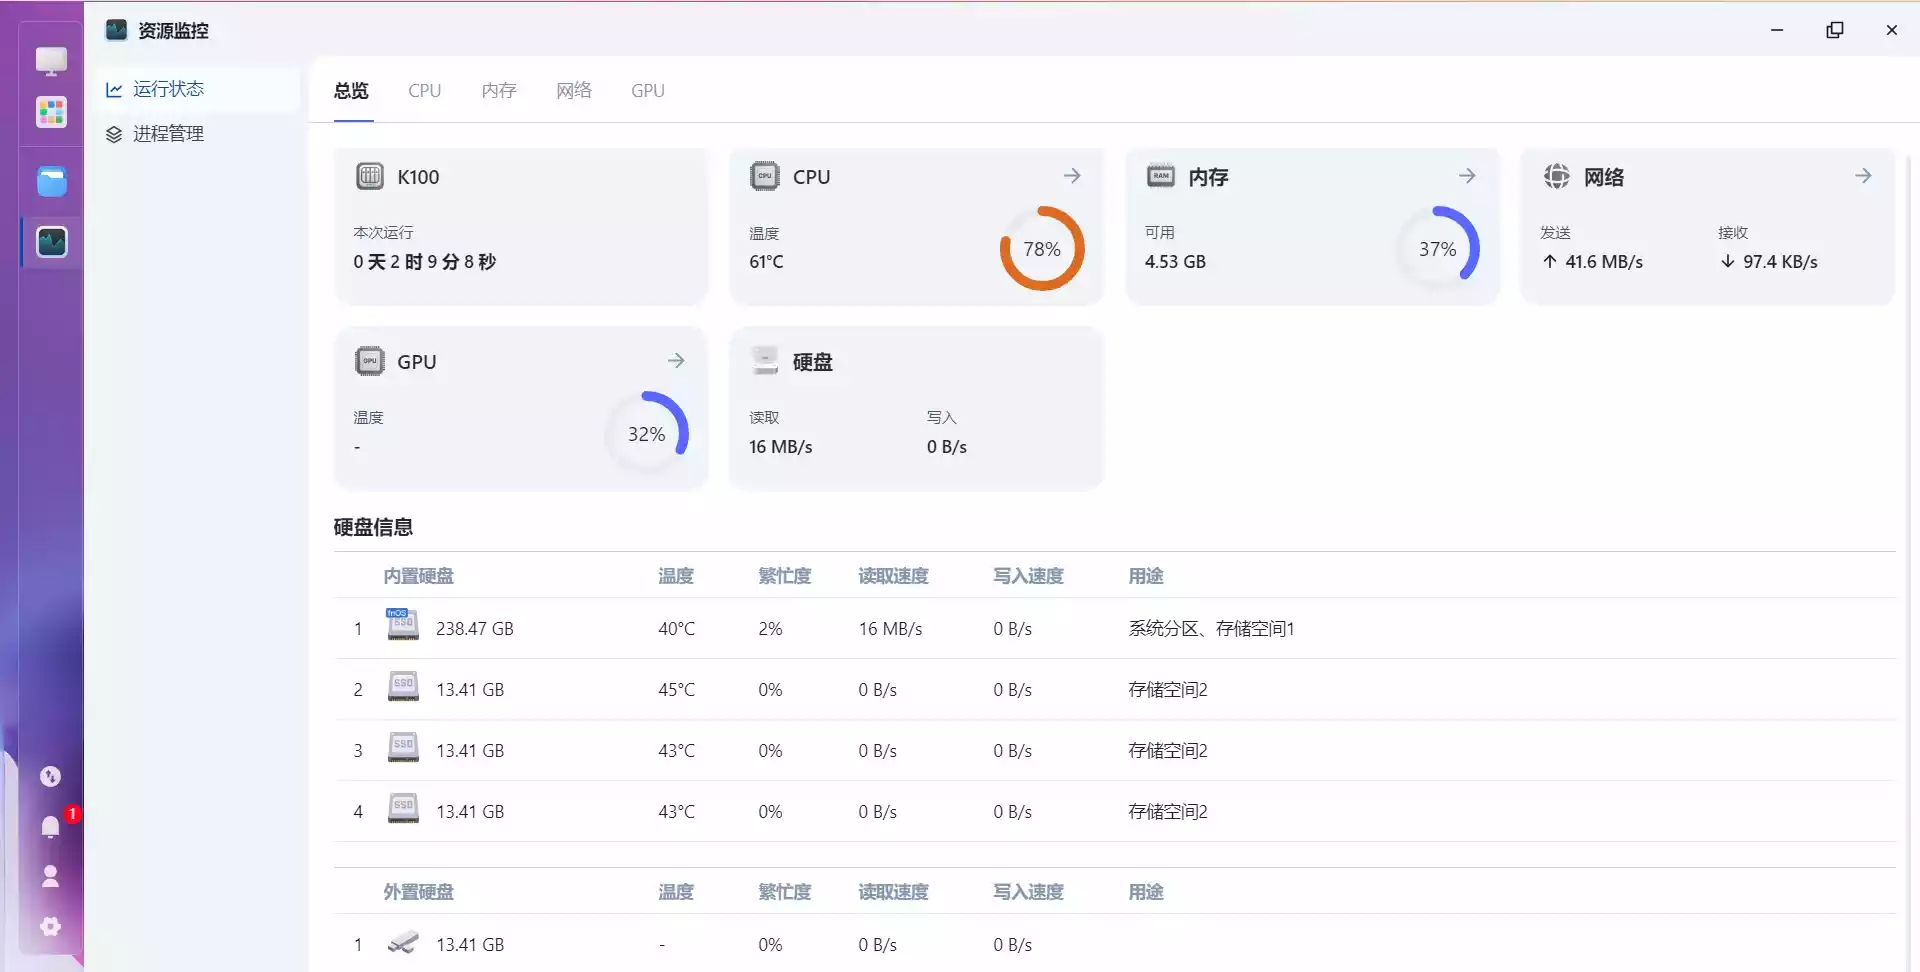Screen dimensions: 1920x972
Task: Click the CPU 78% usage ring
Action: pyautogui.click(x=1042, y=249)
